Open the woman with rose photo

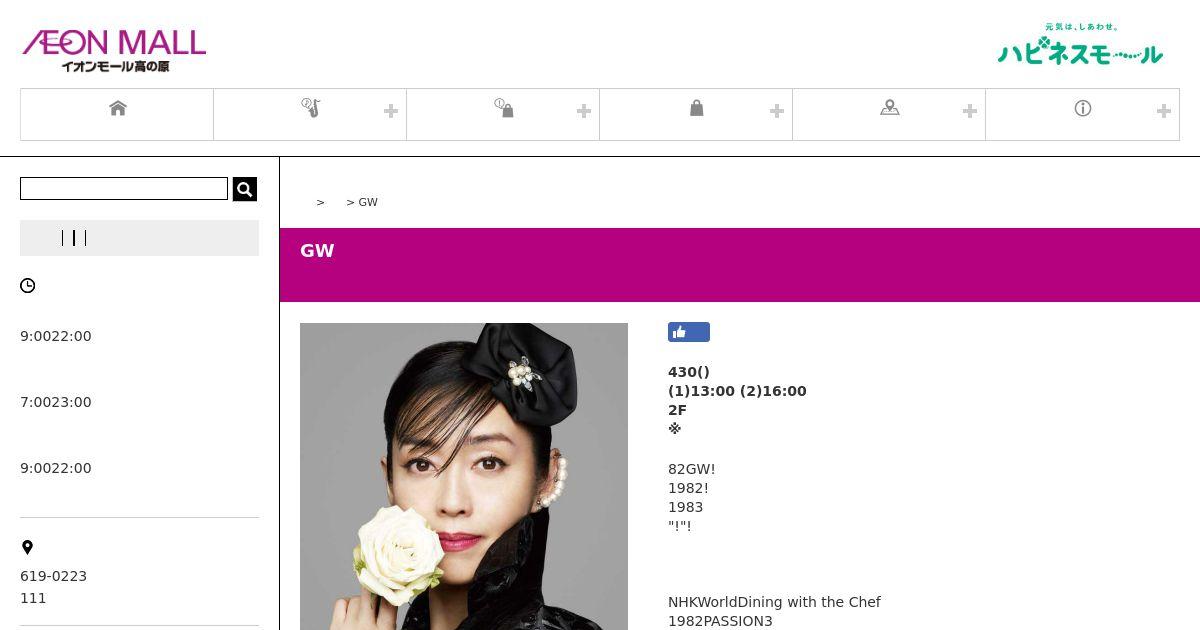[464, 476]
